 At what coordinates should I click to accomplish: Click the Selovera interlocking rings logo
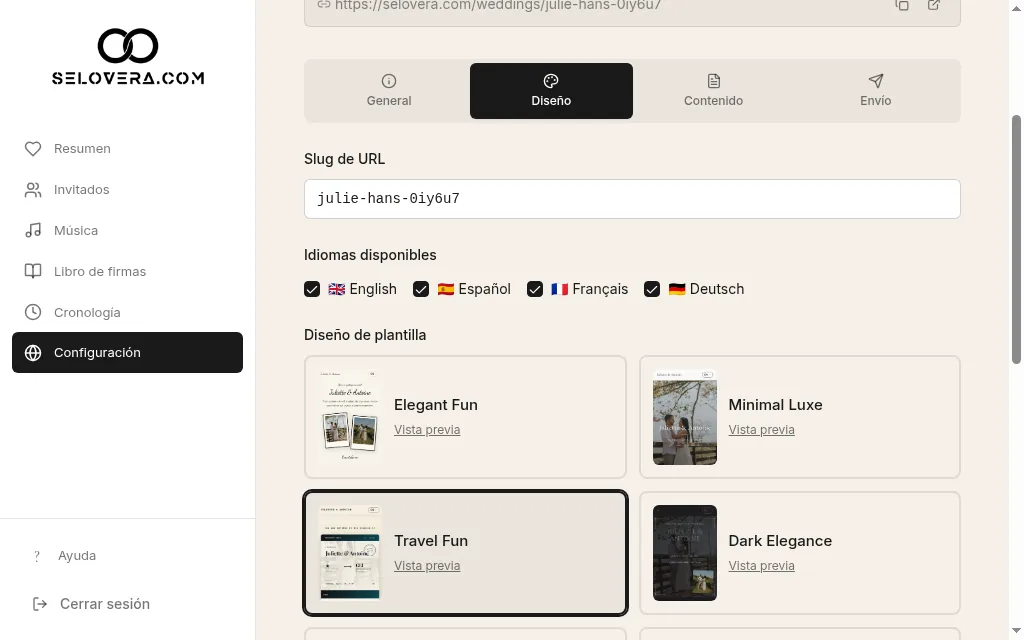point(128,46)
